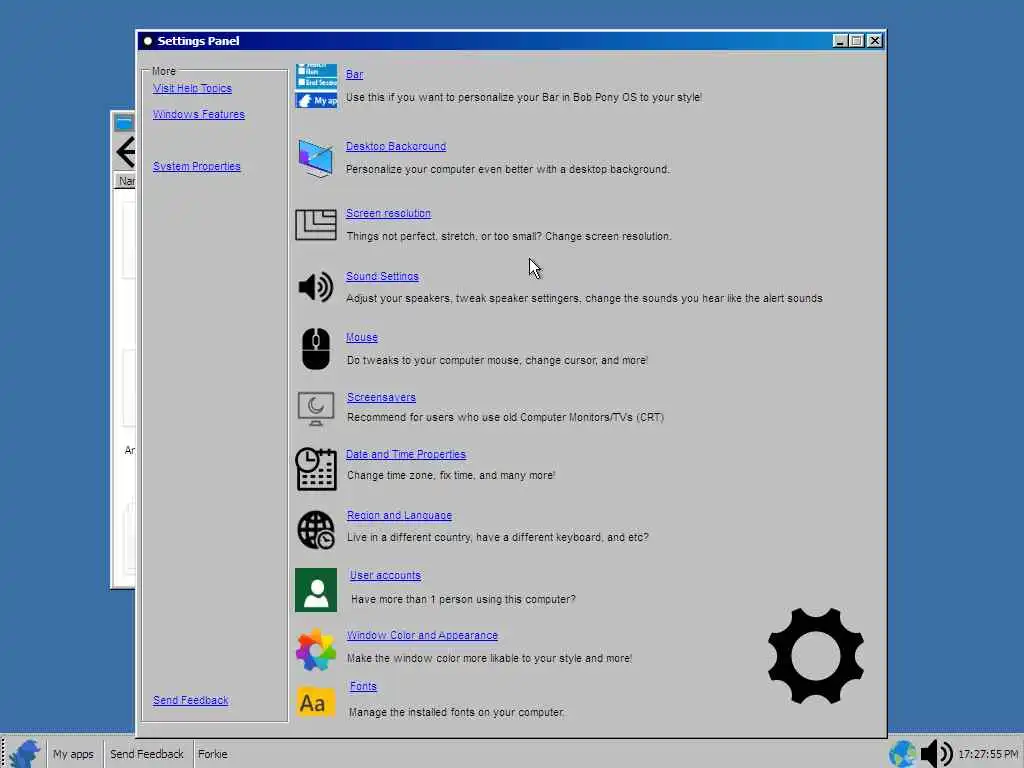Click the yellow Fonts Aa icon
The width and height of the screenshot is (1024, 768).
(x=316, y=702)
